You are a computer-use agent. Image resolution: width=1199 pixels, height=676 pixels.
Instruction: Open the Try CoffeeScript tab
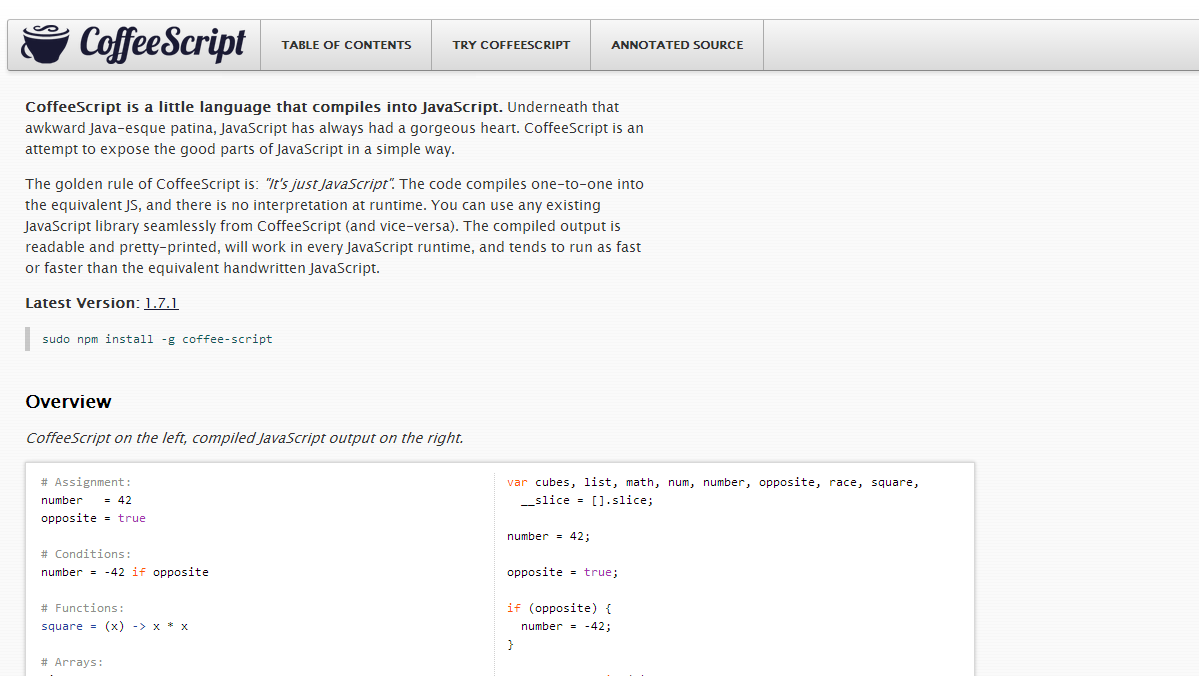(x=511, y=45)
